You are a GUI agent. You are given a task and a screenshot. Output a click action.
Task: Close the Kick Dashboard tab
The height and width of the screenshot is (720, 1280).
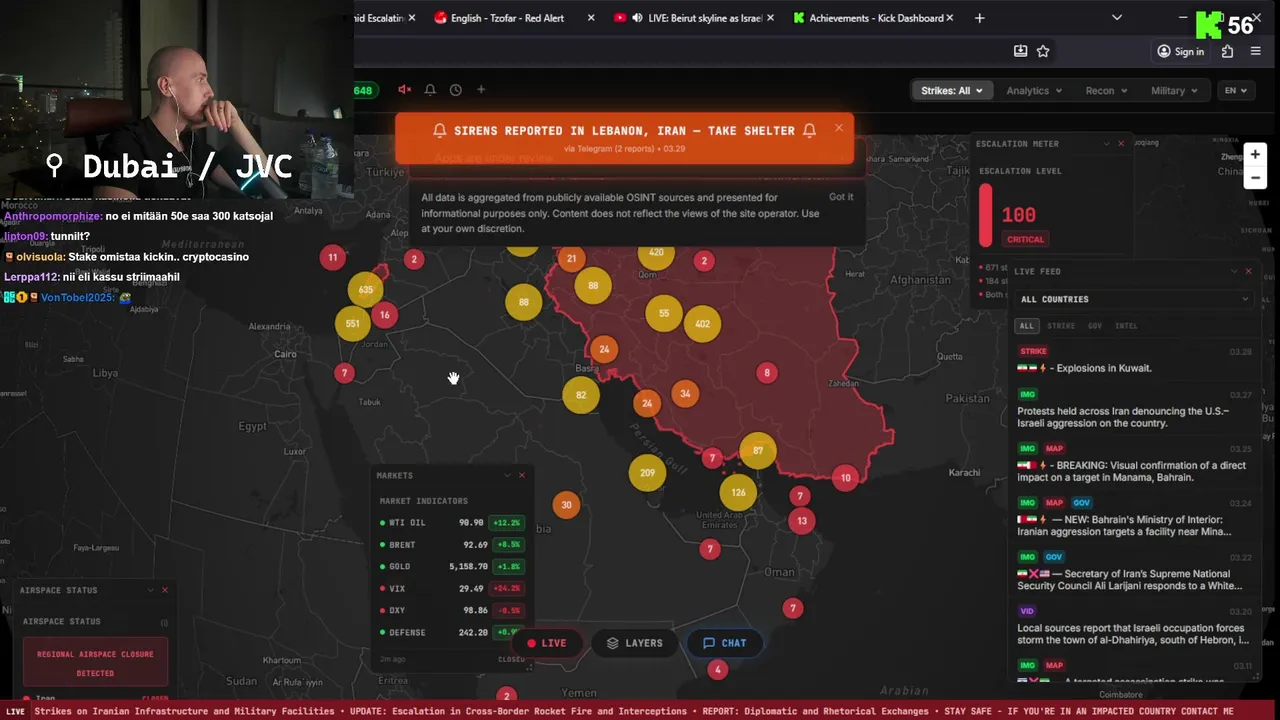[x=950, y=18]
